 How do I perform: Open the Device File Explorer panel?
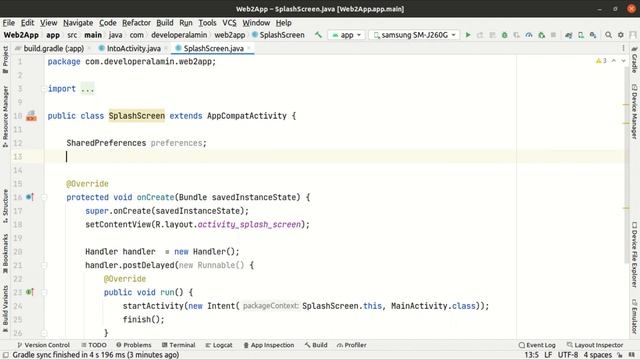pos(634,255)
